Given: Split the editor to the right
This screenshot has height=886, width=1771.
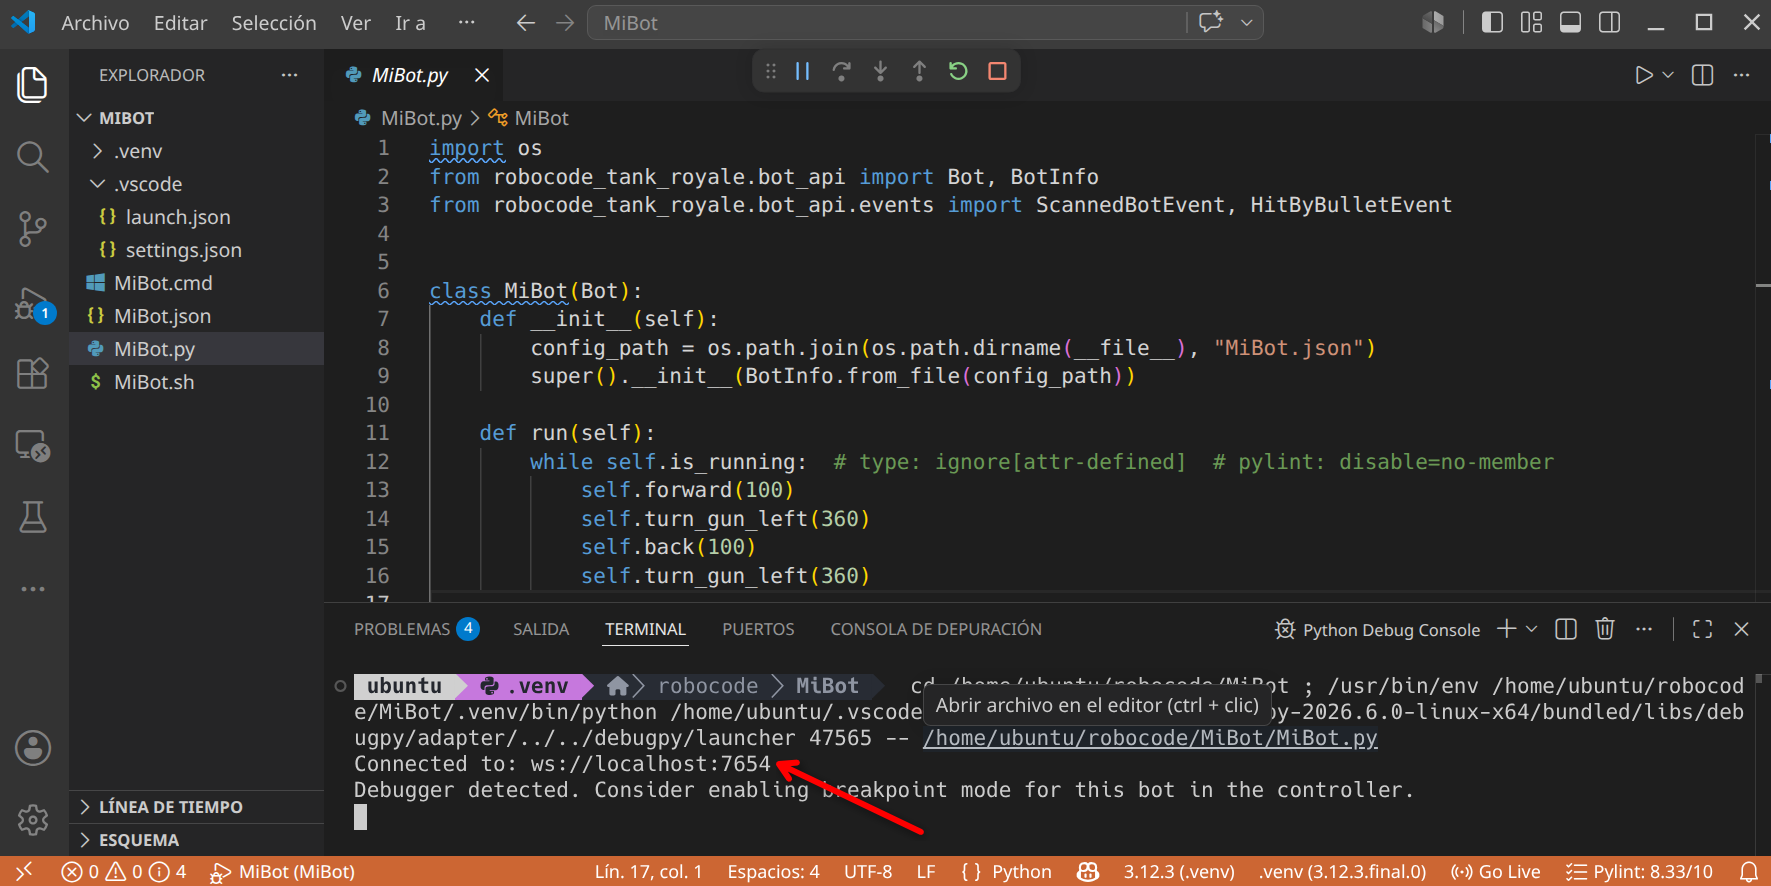Looking at the screenshot, I should click(1702, 75).
